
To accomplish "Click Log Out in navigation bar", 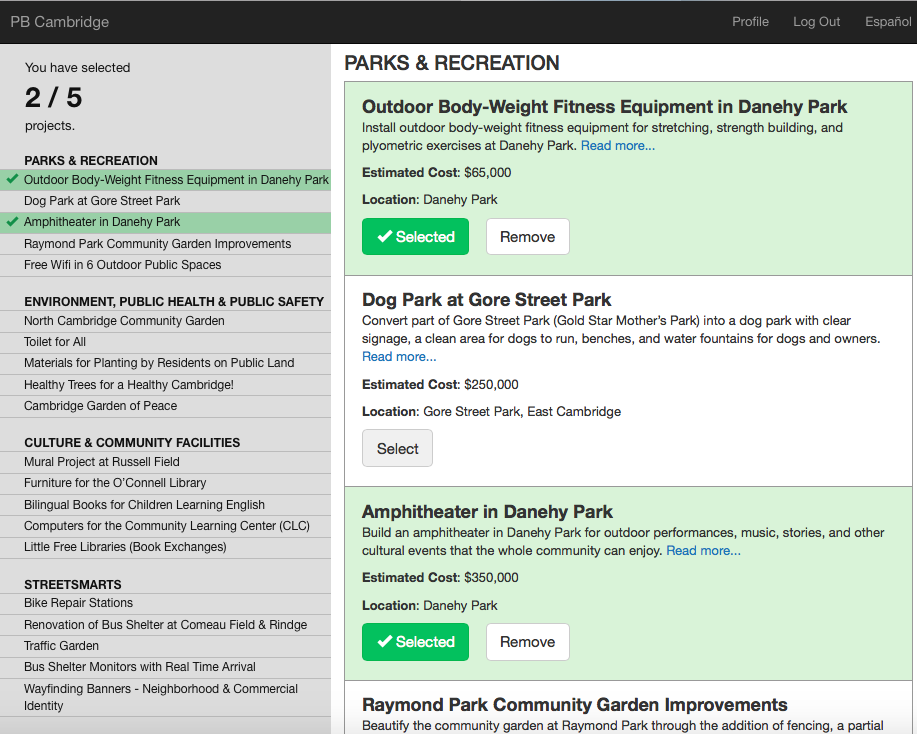I will pyautogui.click(x=816, y=22).
